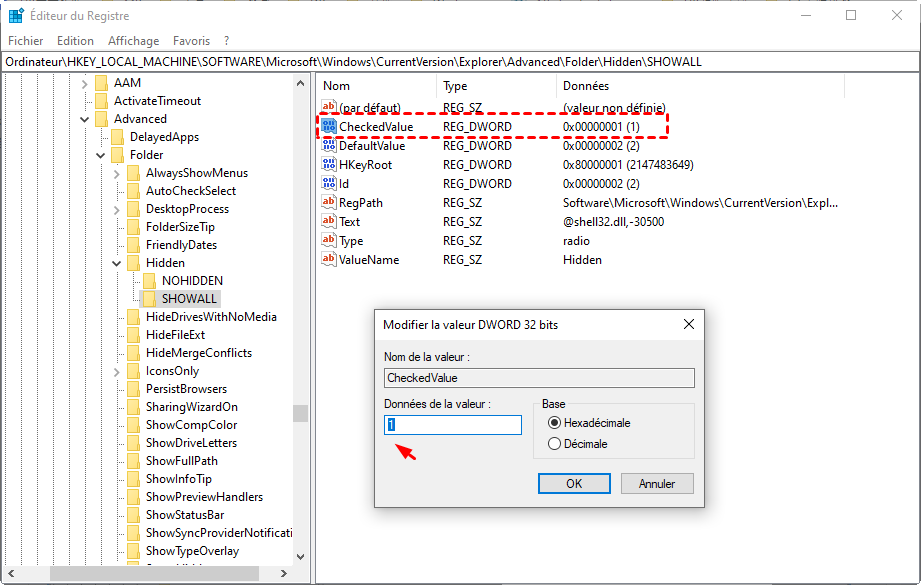Click the DefaultValue DWORD icon

click(329, 145)
